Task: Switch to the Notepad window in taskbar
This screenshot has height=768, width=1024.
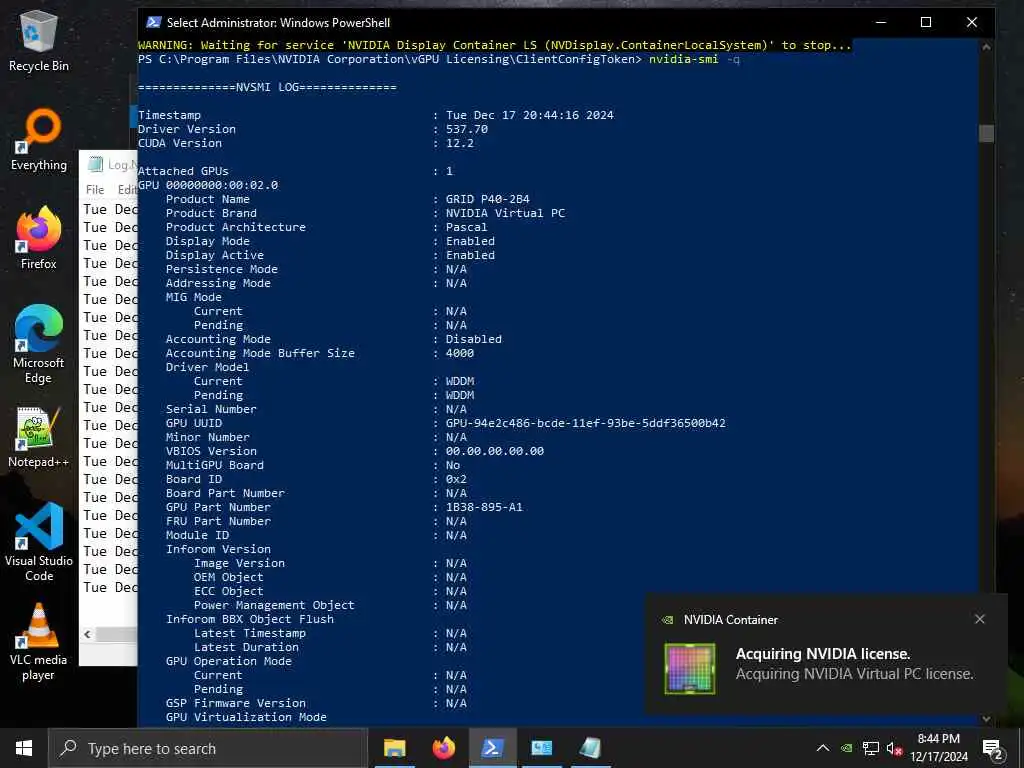Action: point(590,748)
